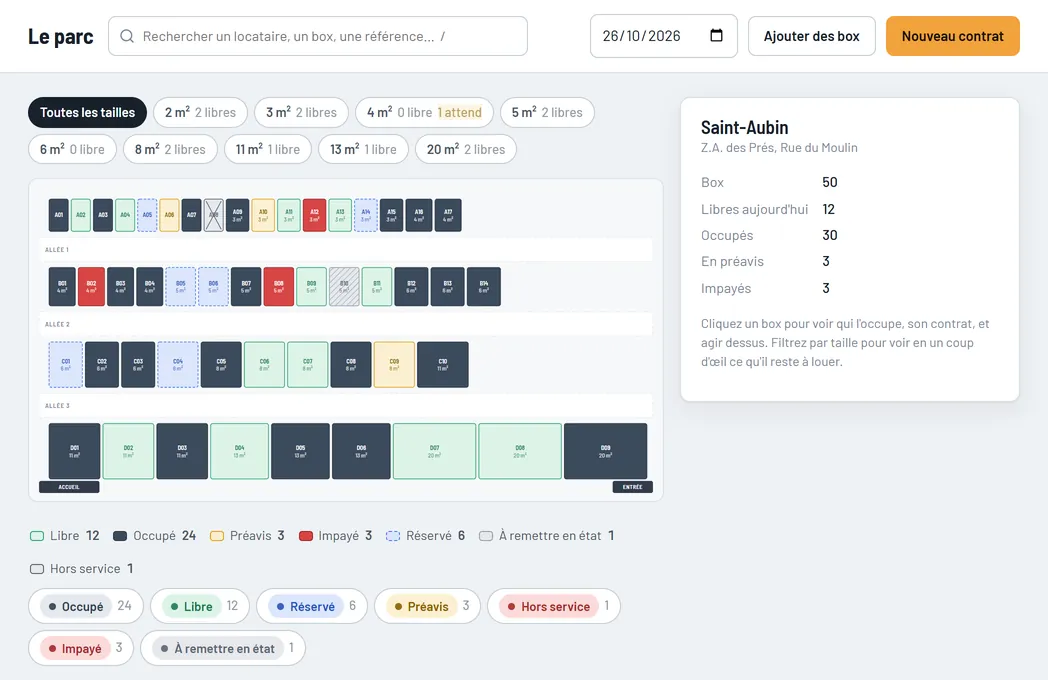Screen dimensions: 1048x680
Task: Click the red Impayé legend swatch
Action: point(305,536)
